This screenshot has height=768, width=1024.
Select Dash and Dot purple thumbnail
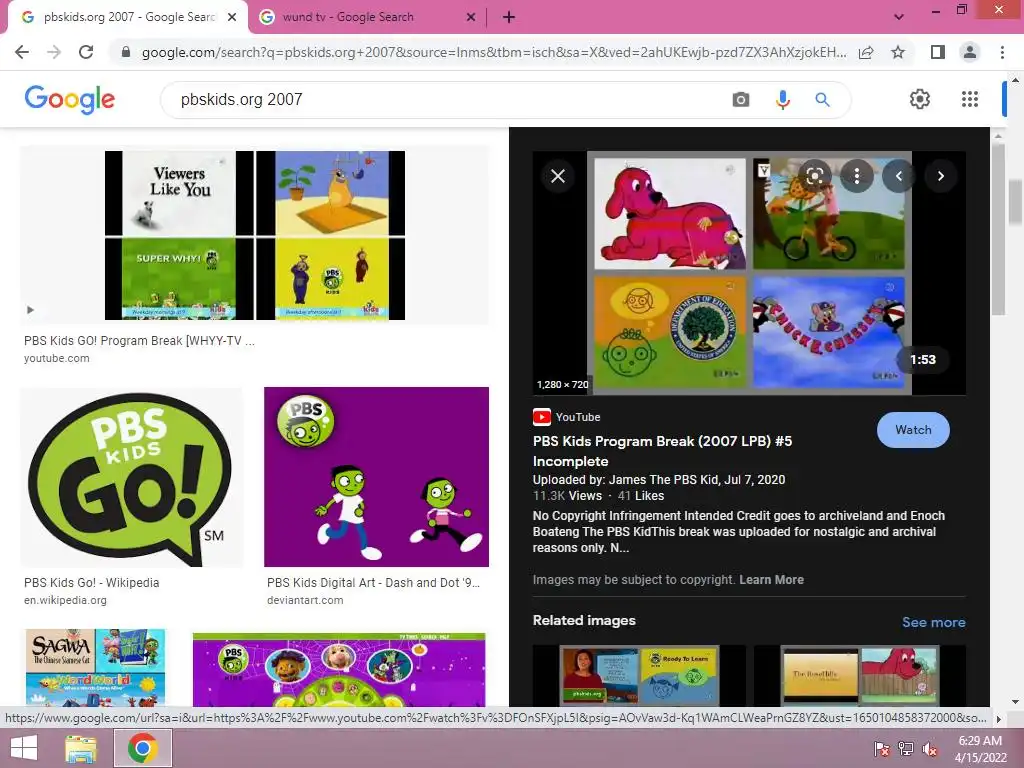pos(376,477)
